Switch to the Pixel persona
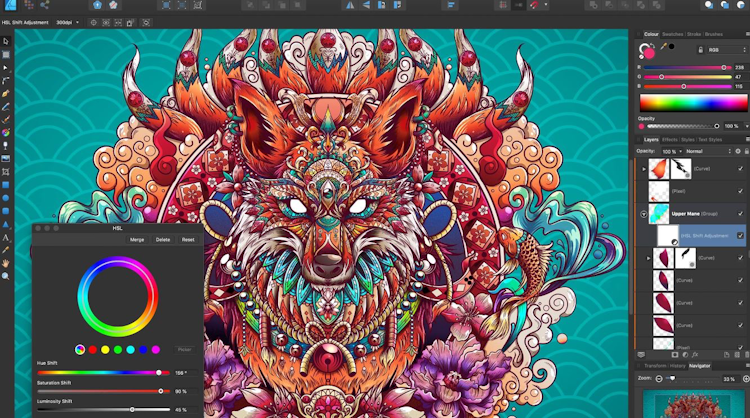The width and height of the screenshot is (750, 418). coord(29,5)
